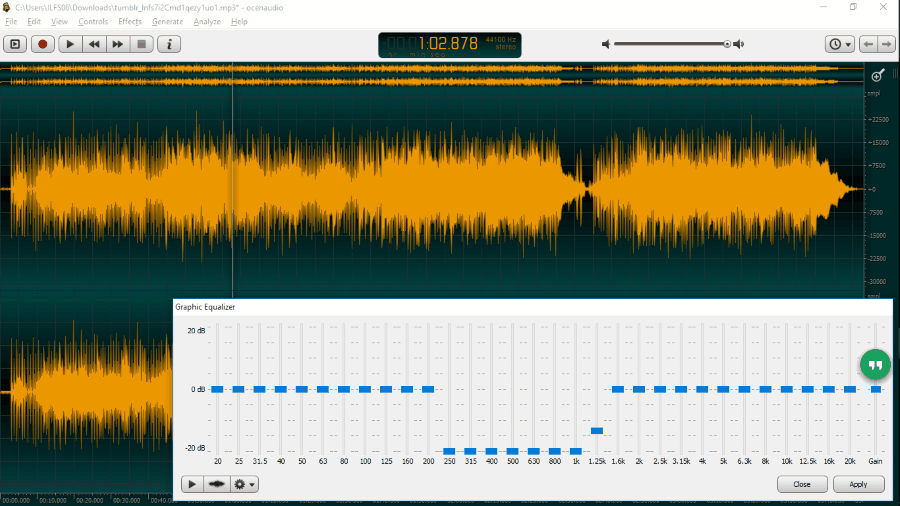
Task: Adjust the main volume slider handle
Action: 727,44
